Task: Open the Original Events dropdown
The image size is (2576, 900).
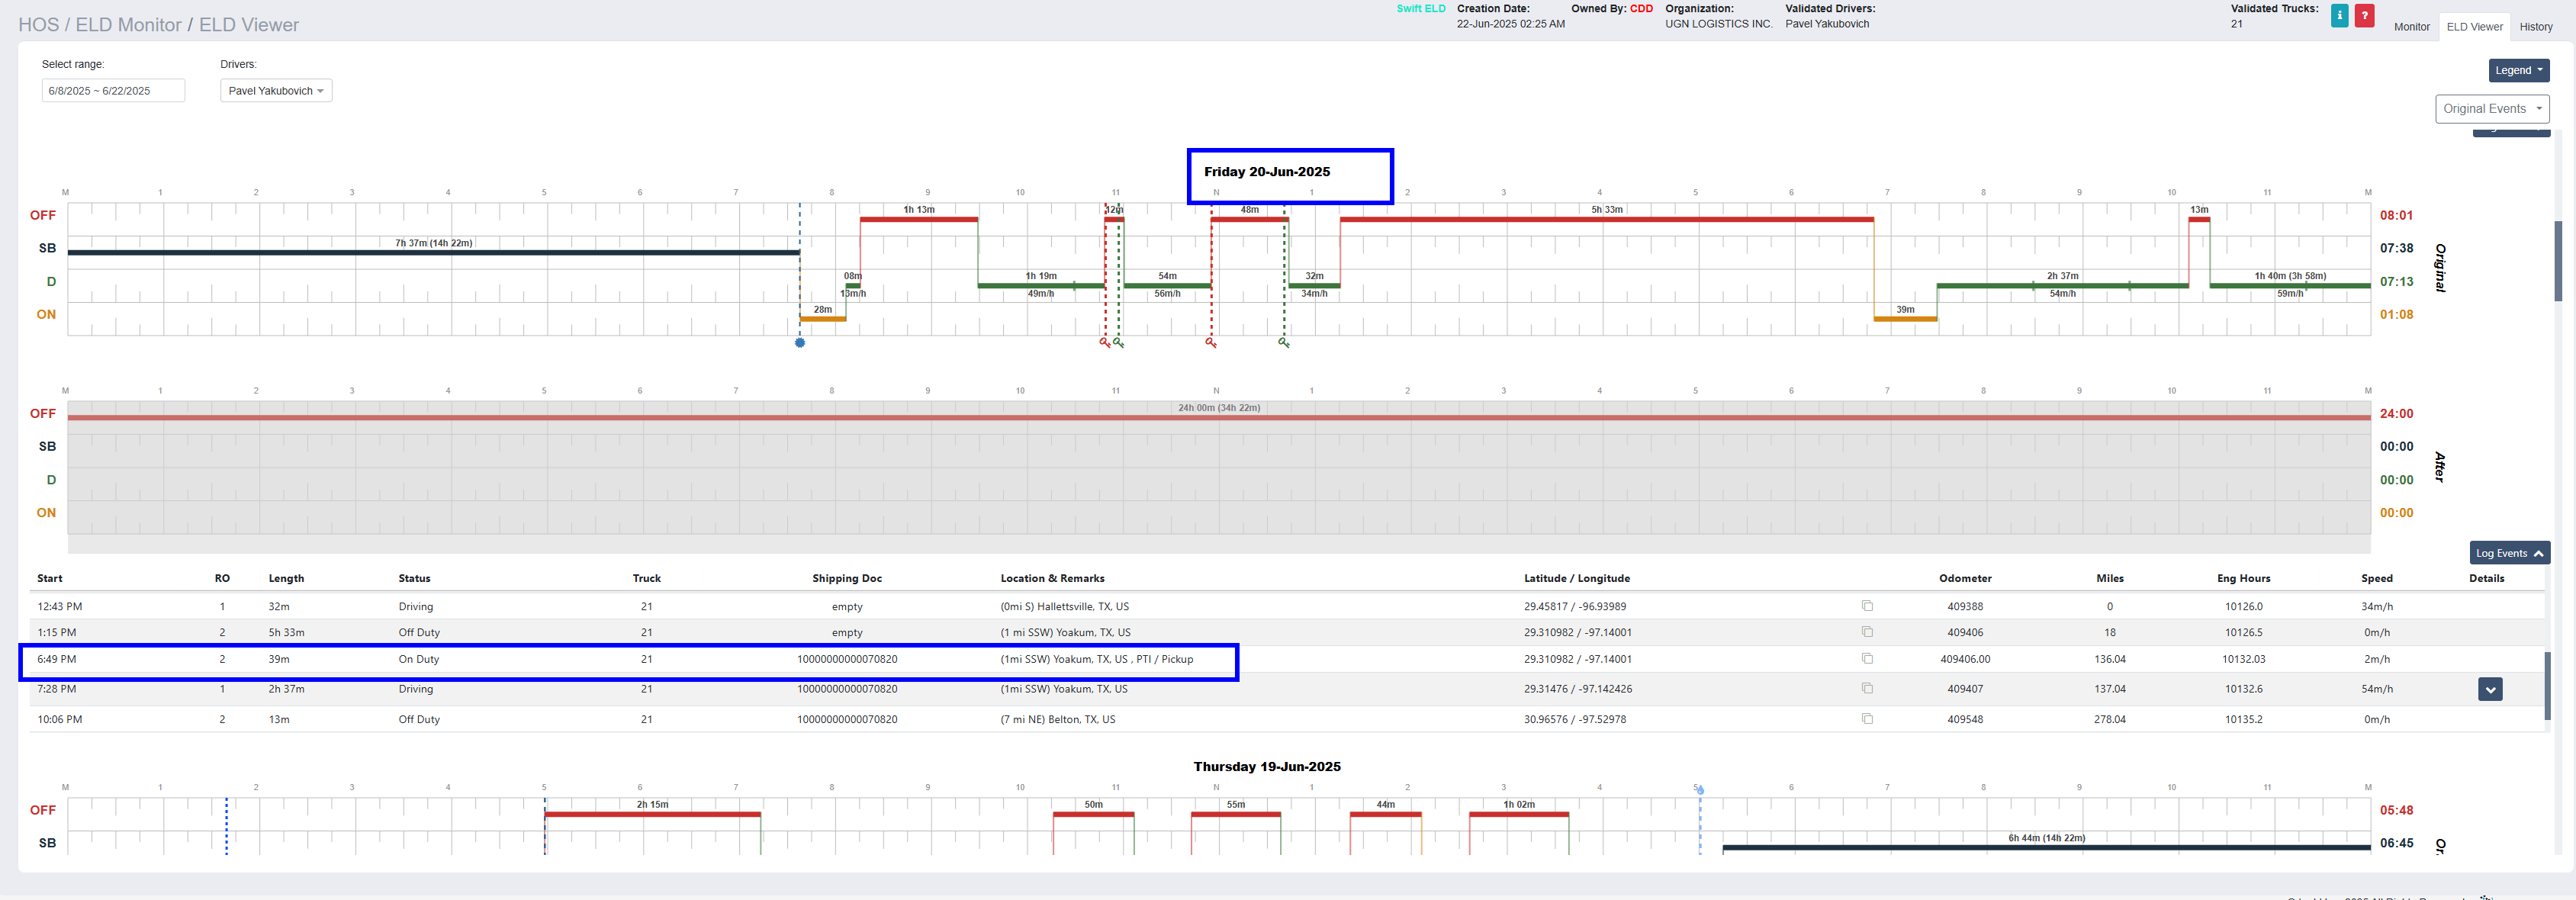Action: [2491, 109]
